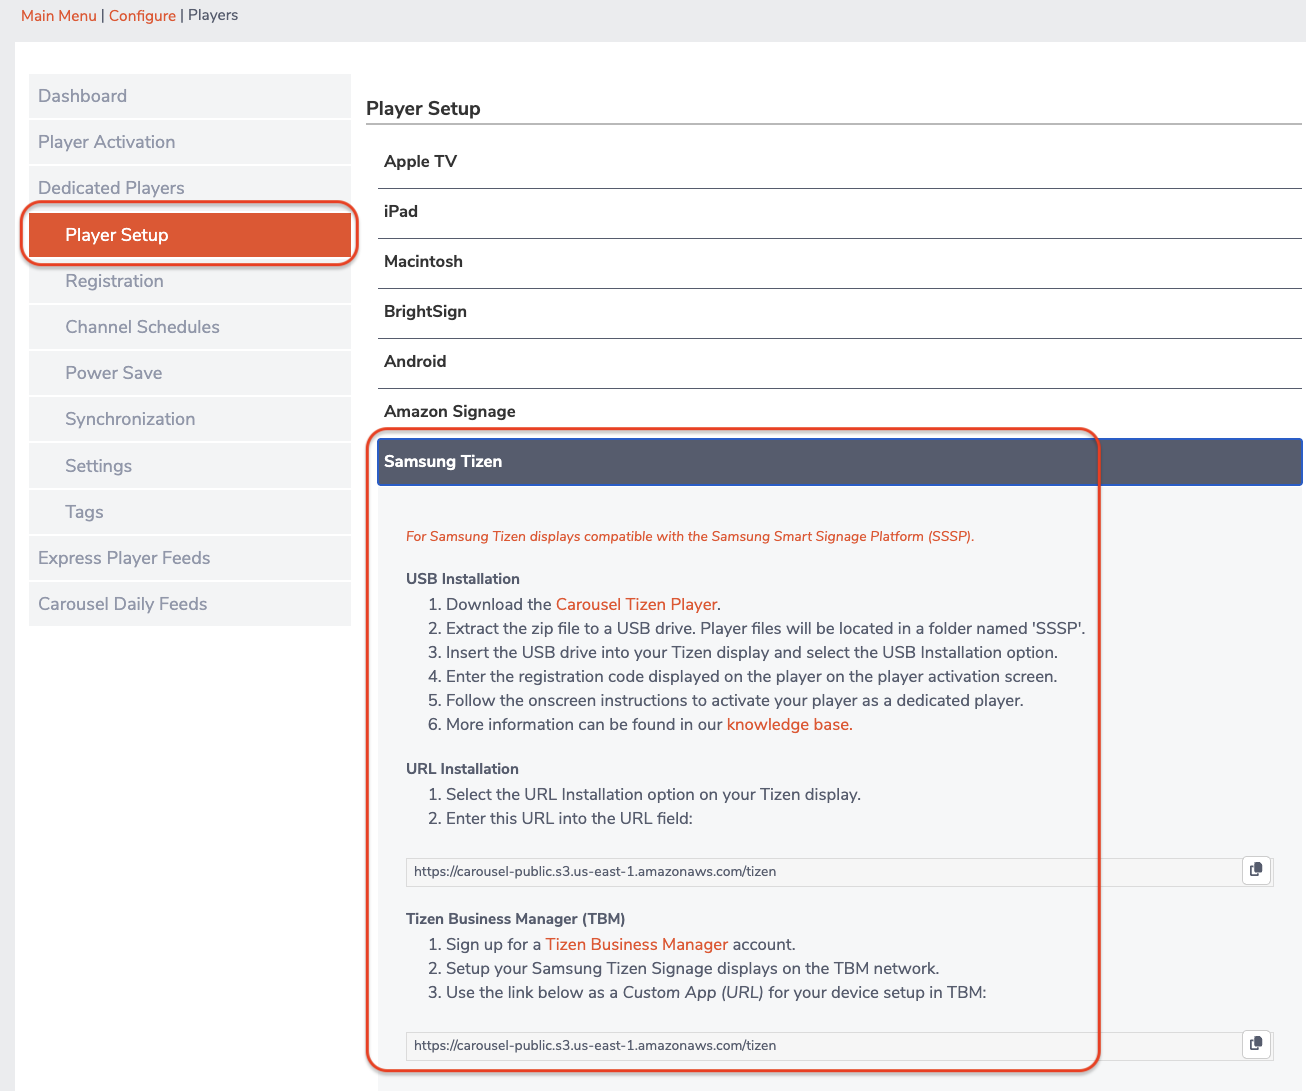Viewport: 1306px width, 1091px height.
Task: Click the 'USB Installation' heading text
Action: click(463, 578)
